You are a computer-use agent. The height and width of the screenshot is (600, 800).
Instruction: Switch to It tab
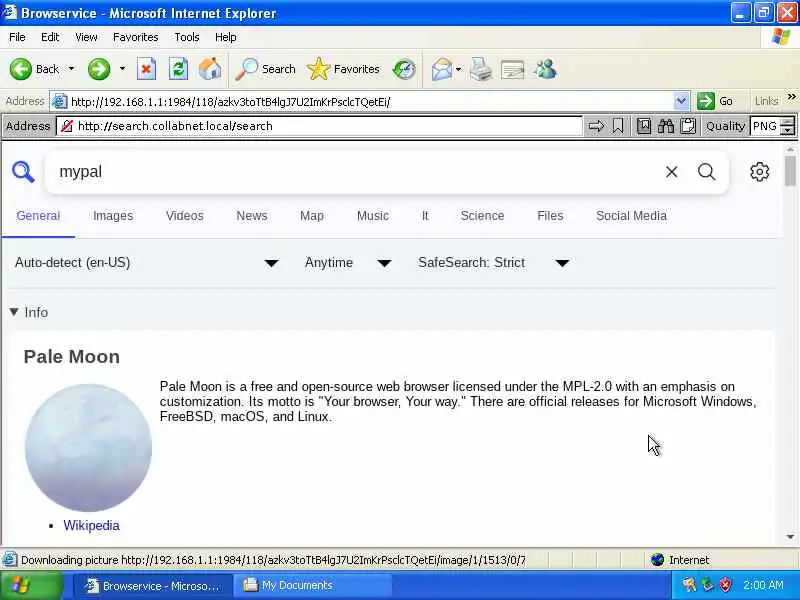[x=425, y=216]
